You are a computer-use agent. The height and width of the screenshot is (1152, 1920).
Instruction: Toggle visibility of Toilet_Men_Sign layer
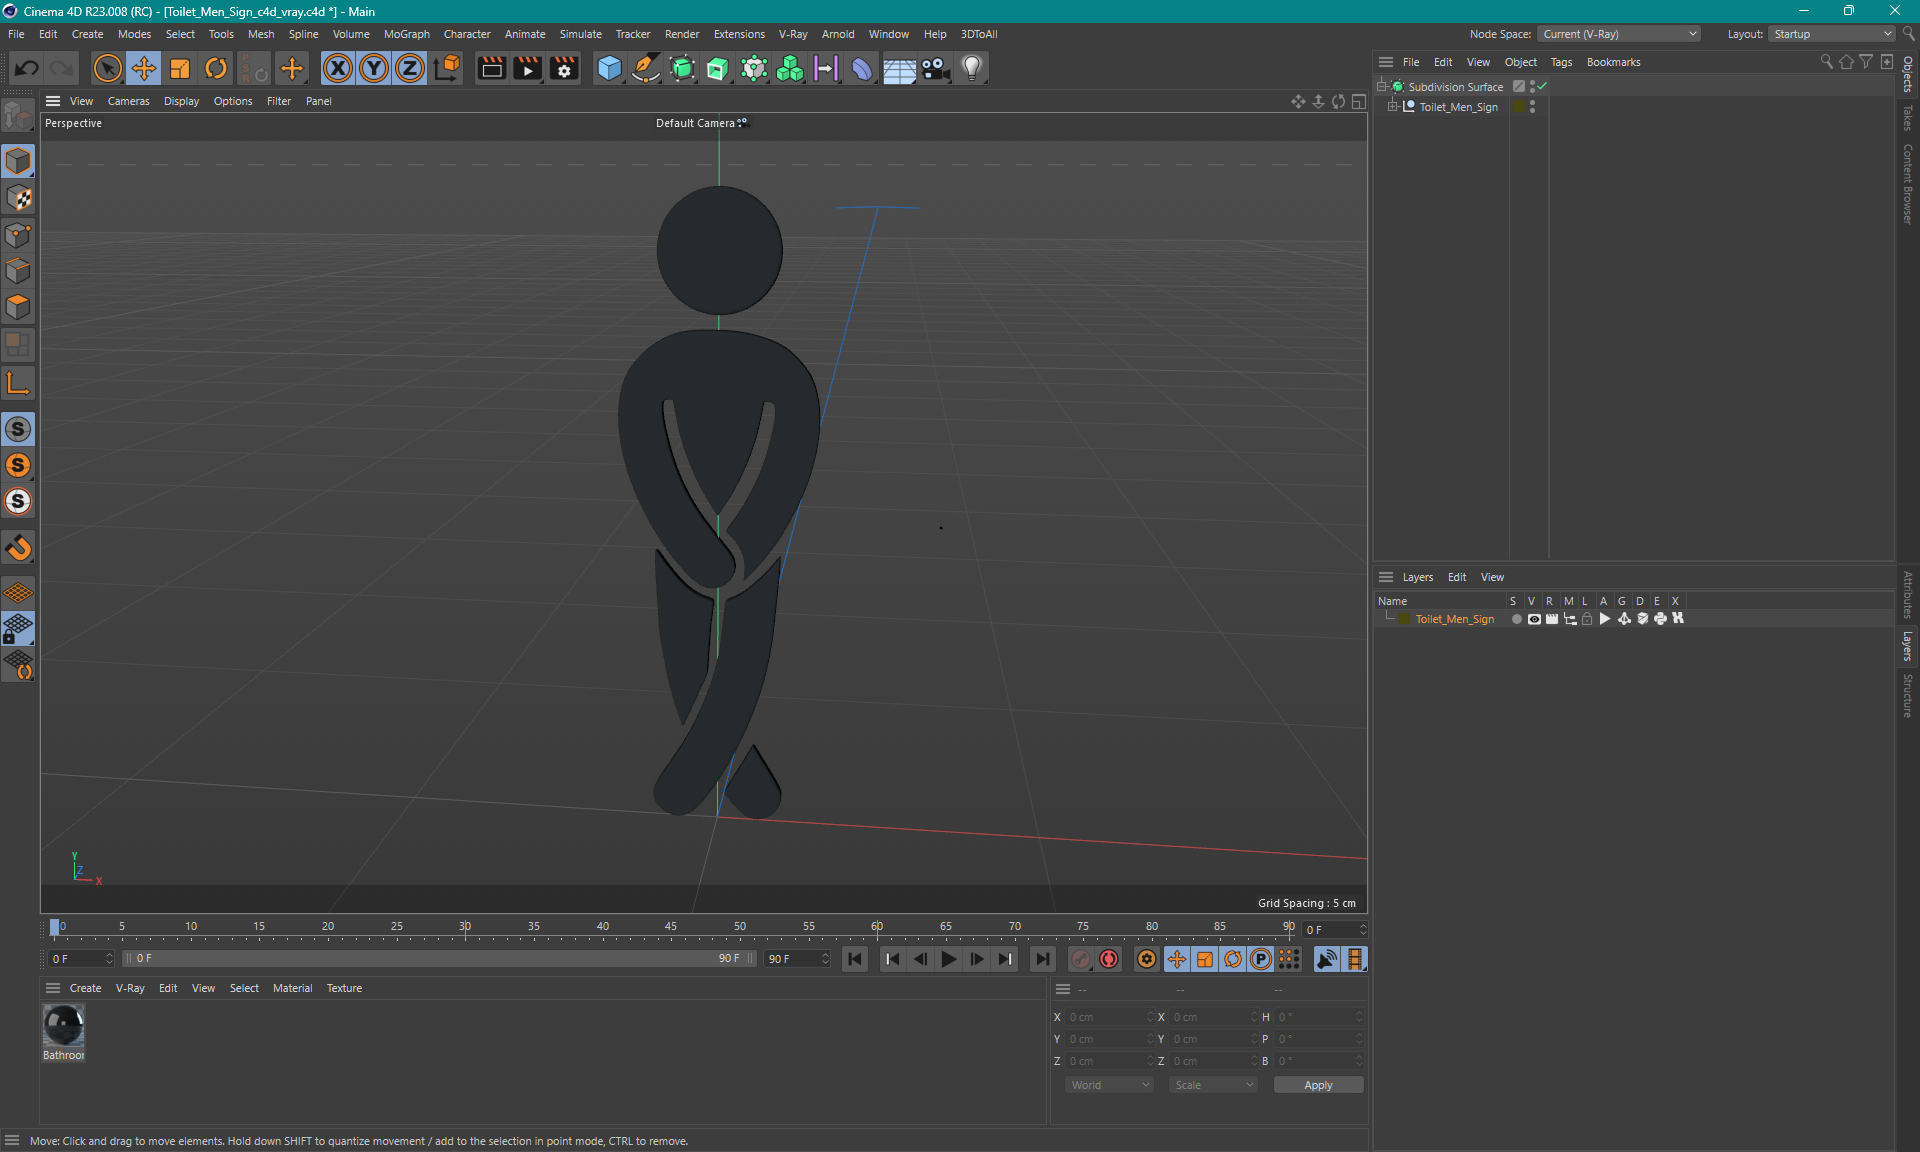tap(1533, 619)
